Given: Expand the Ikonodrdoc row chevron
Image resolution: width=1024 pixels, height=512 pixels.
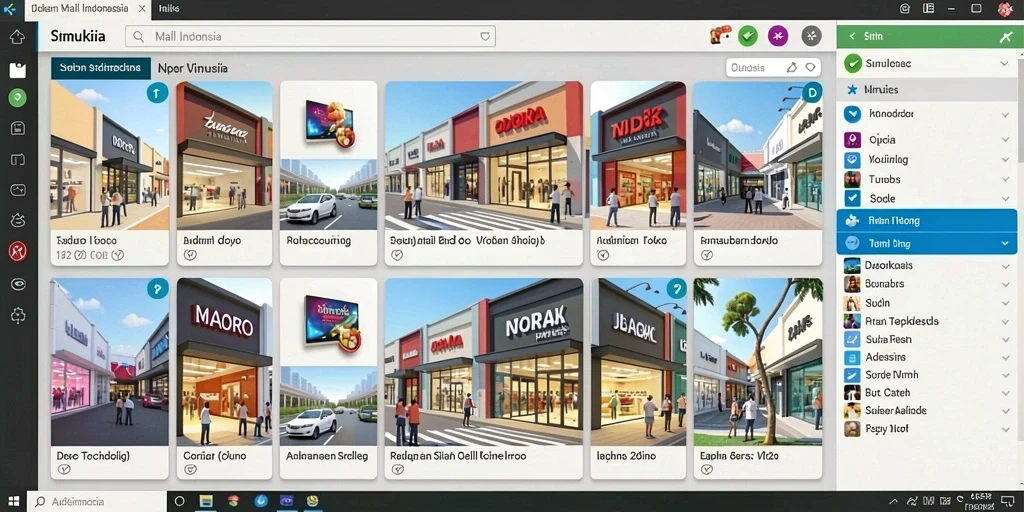Looking at the screenshot, I should click(x=1004, y=114).
